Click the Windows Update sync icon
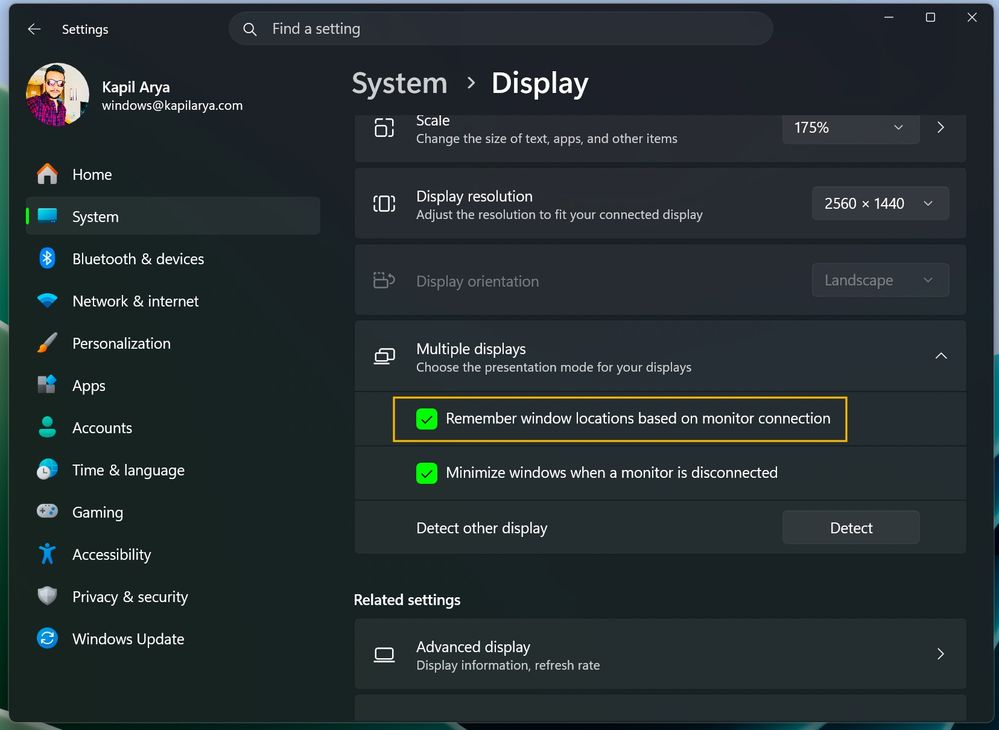 tap(47, 639)
